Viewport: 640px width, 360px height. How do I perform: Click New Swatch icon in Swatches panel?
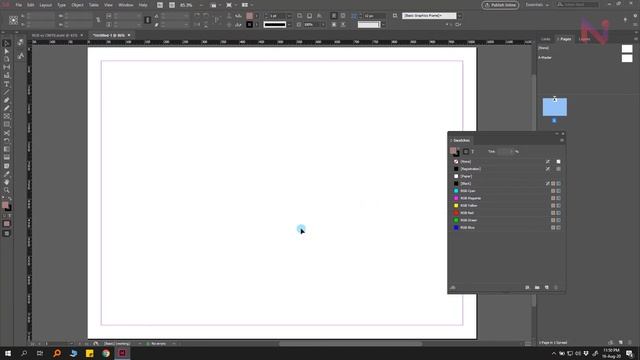pos(547,287)
